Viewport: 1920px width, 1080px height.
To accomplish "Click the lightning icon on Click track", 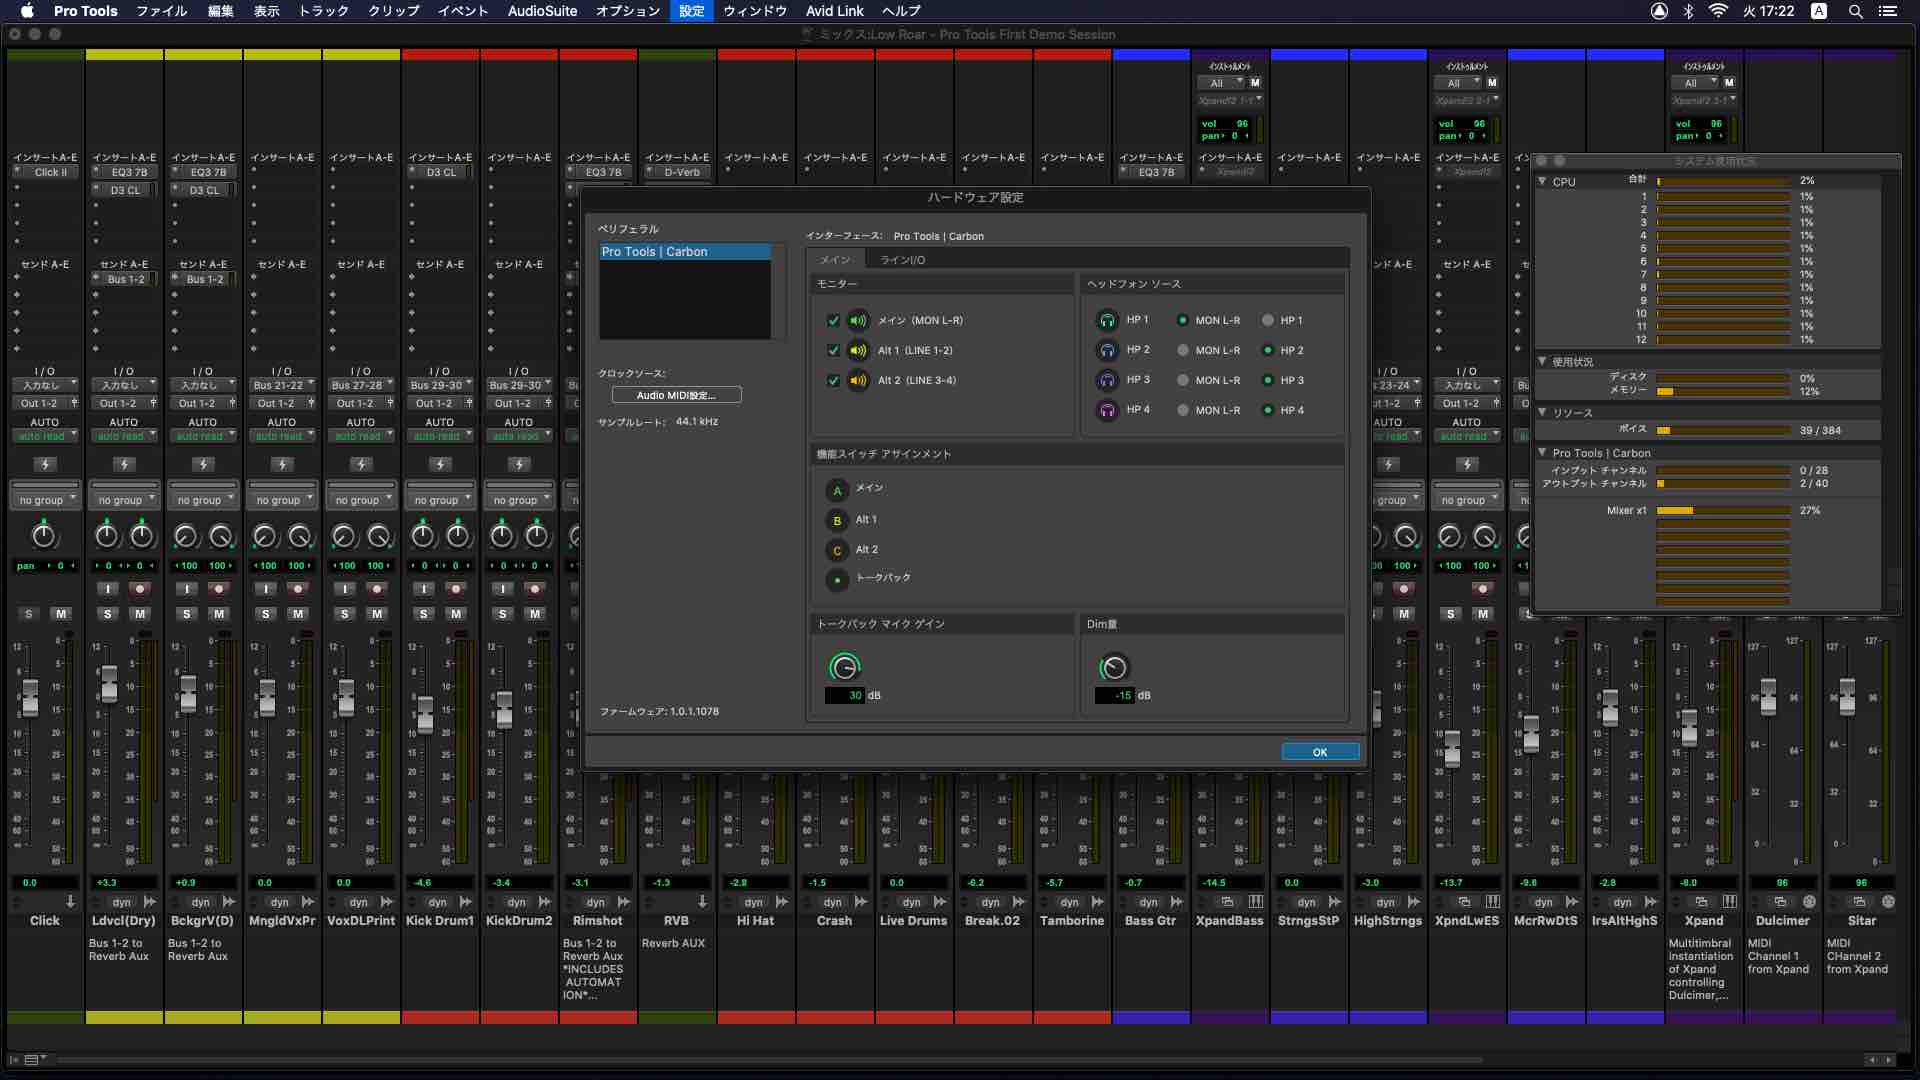I will pyautogui.click(x=45, y=464).
